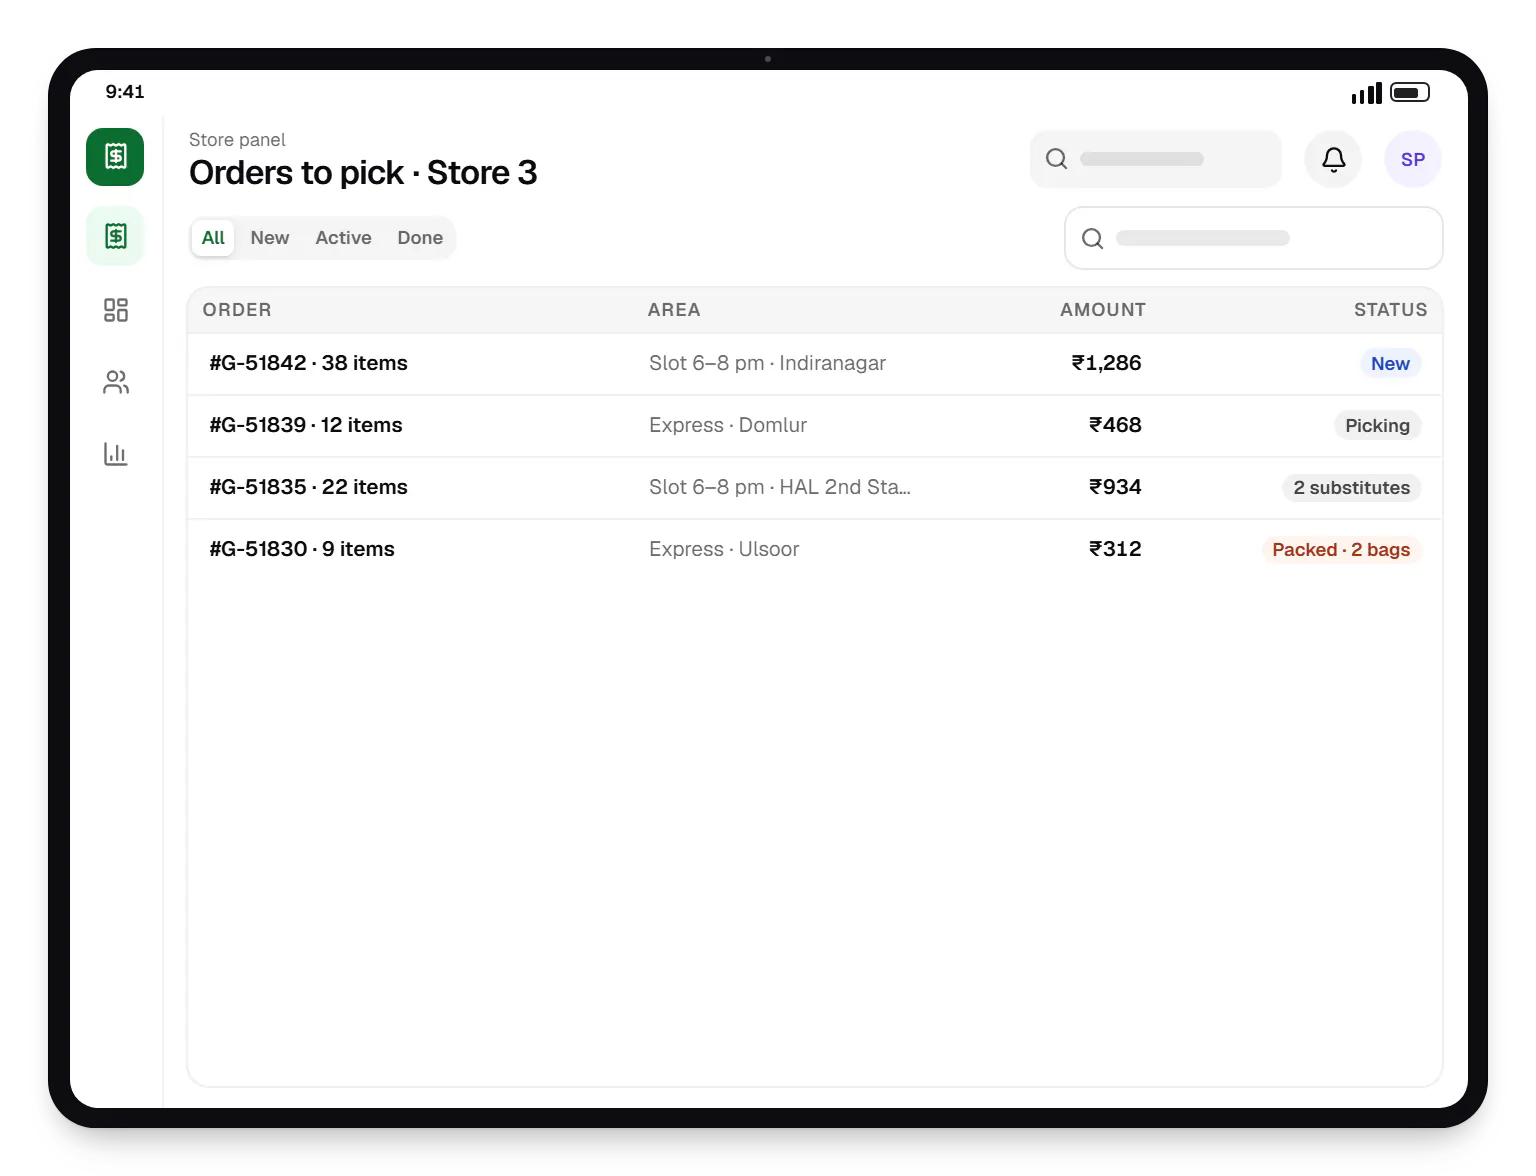Click the green store logo icon
Image resolution: width=1536 pixels, height=1176 pixels.
pyautogui.click(x=115, y=157)
